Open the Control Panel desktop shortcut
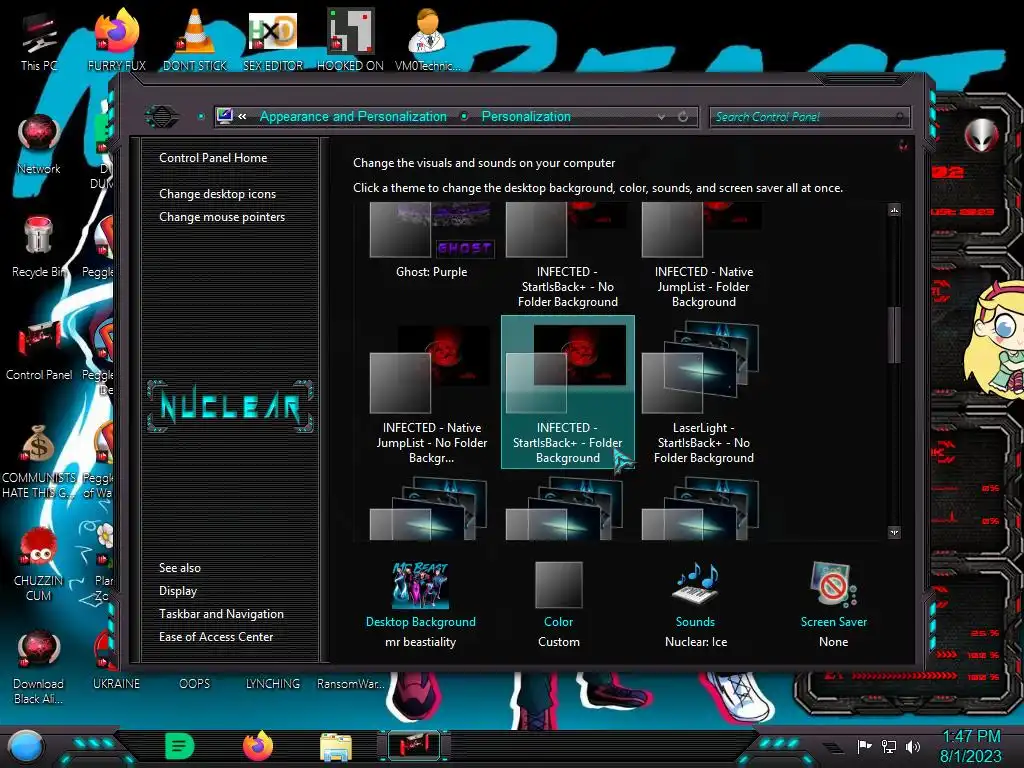The image size is (1024, 768). (39, 350)
